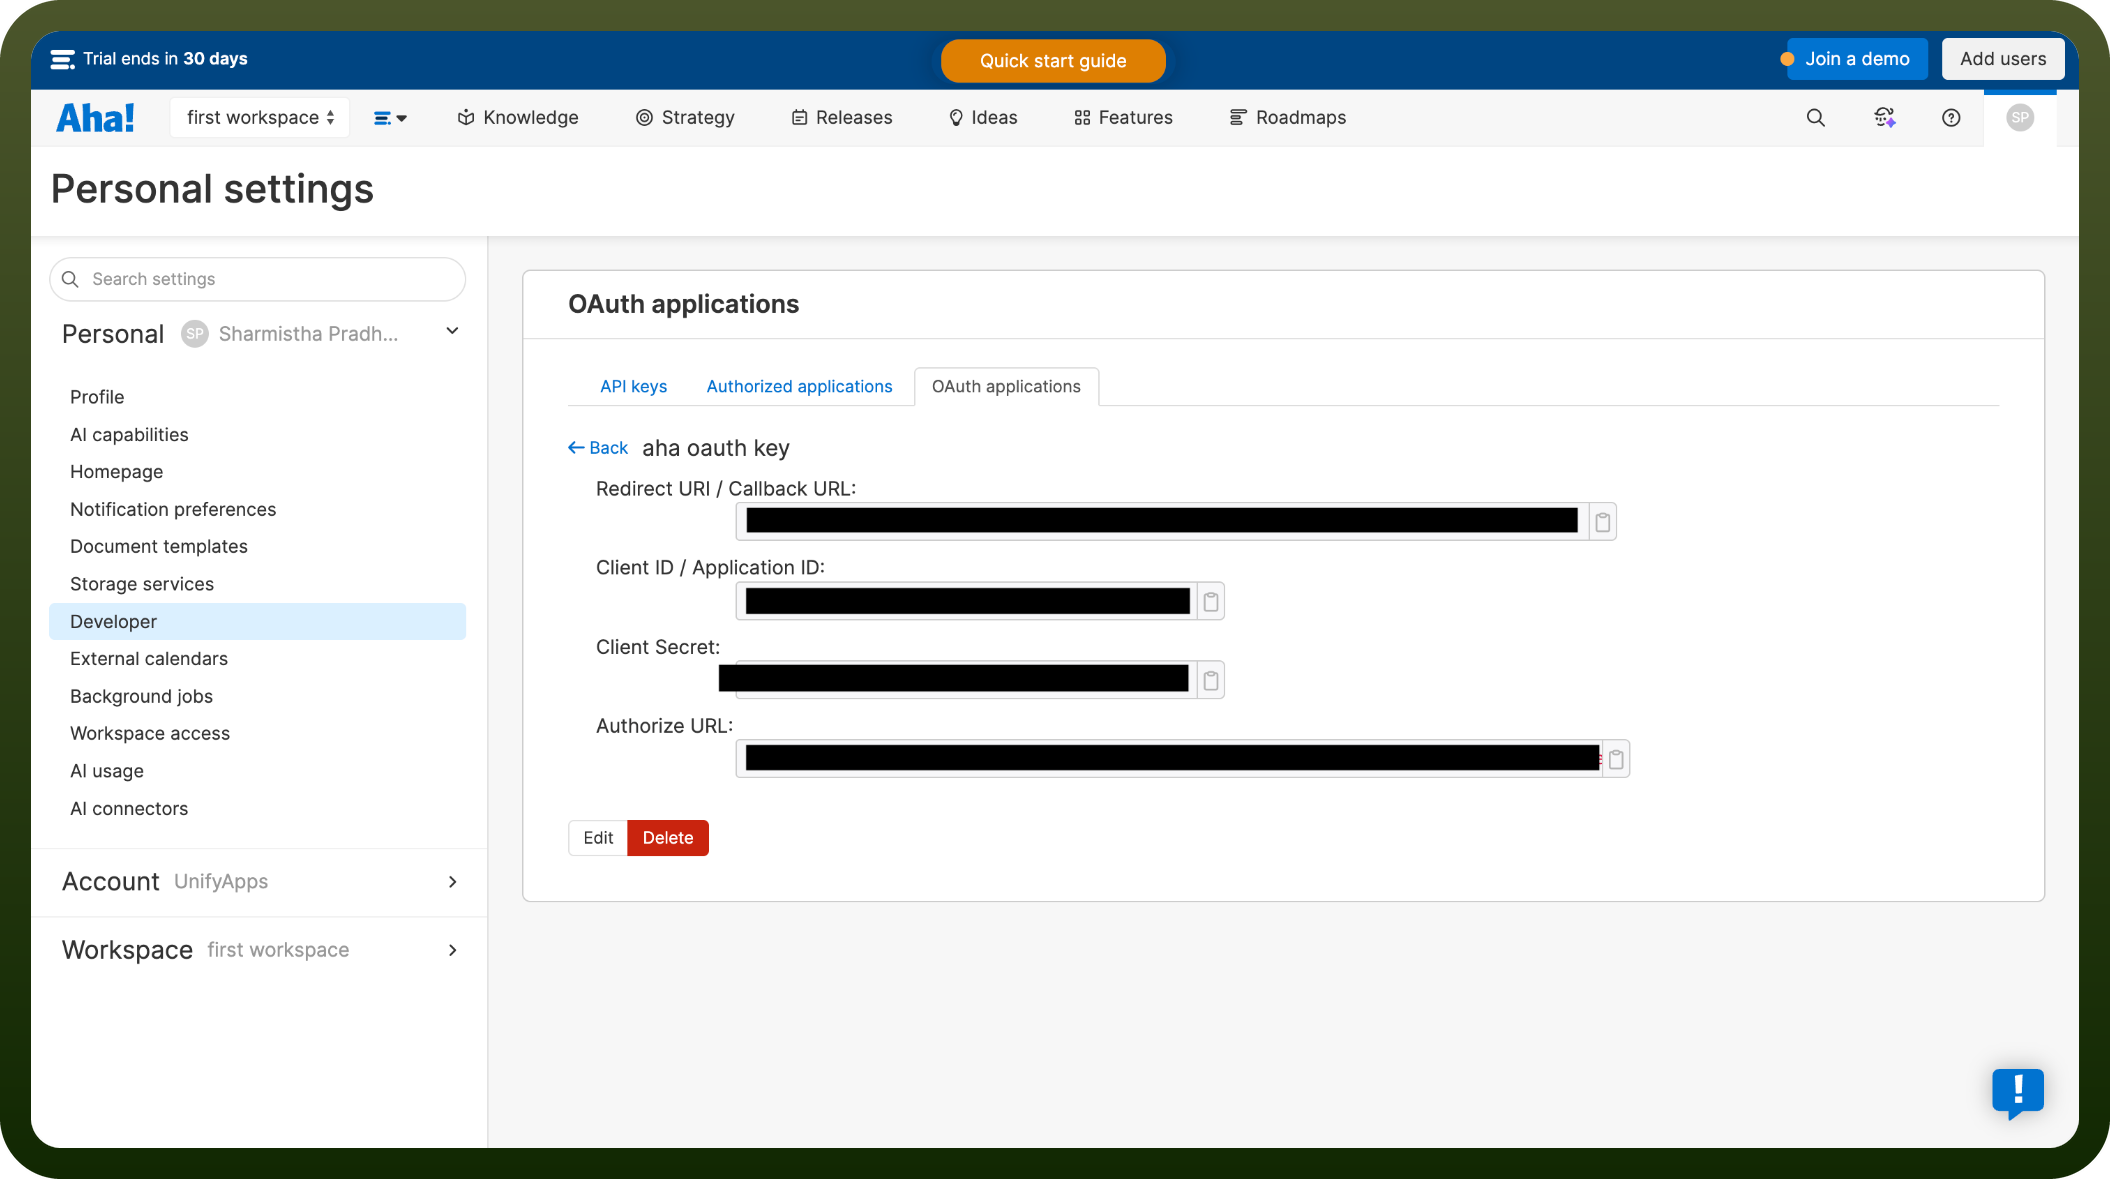Open the help question mark icon
This screenshot has width=2110, height=1179.
click(x=1950, y=118)
